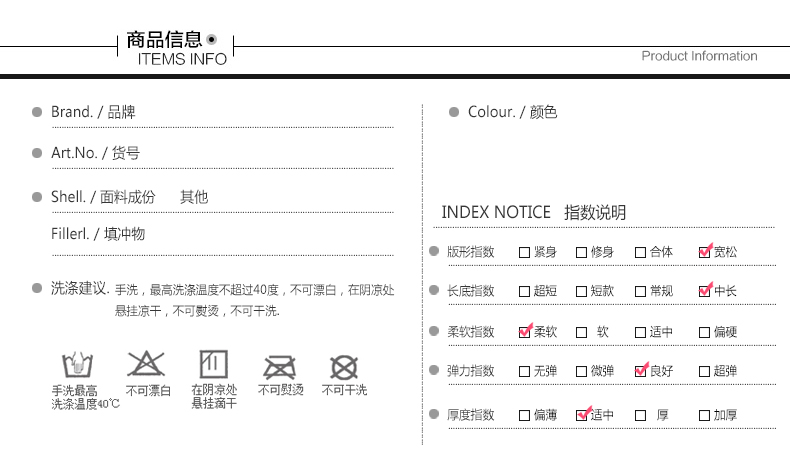Click the hand wash 40°C care icon
The image size is (790, 460).
click(x=77, y=364)
